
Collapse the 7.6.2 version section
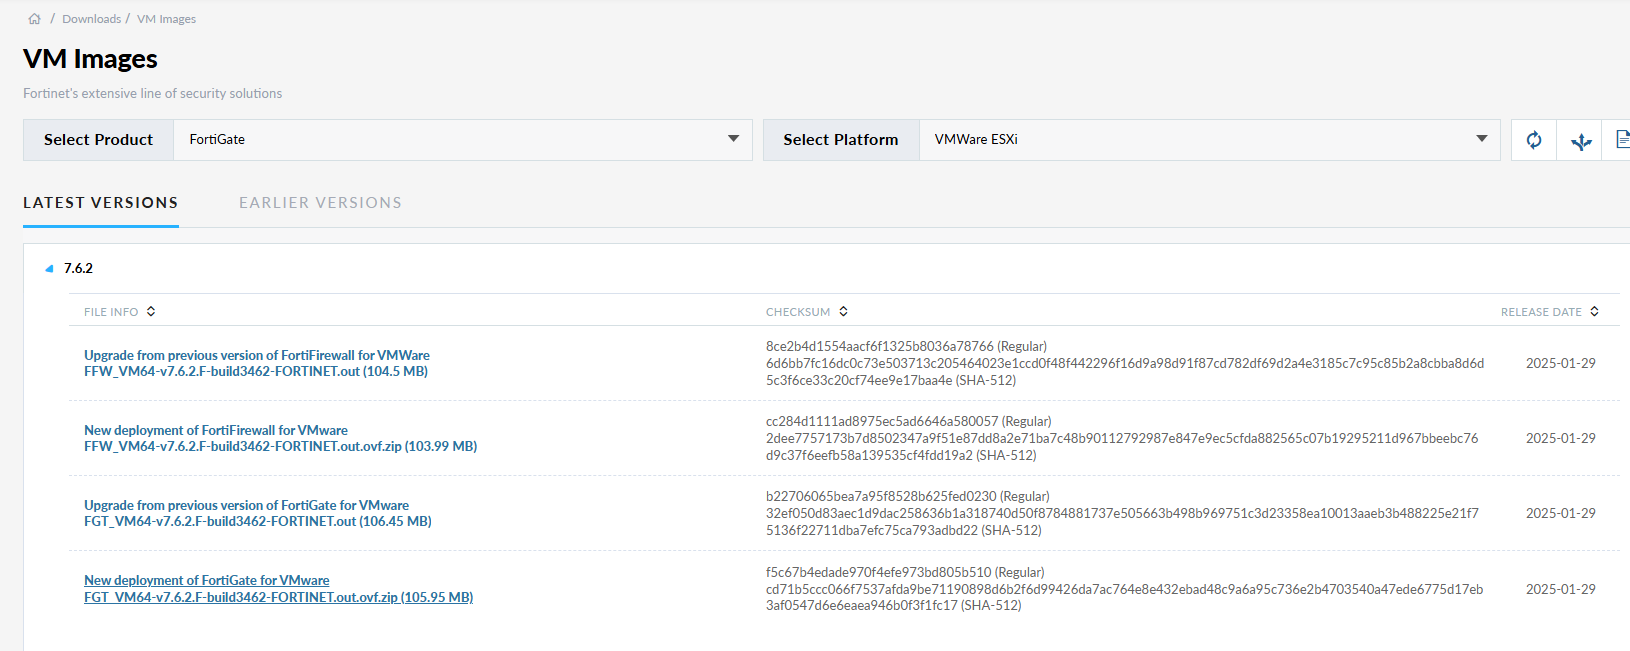point(49,269)
